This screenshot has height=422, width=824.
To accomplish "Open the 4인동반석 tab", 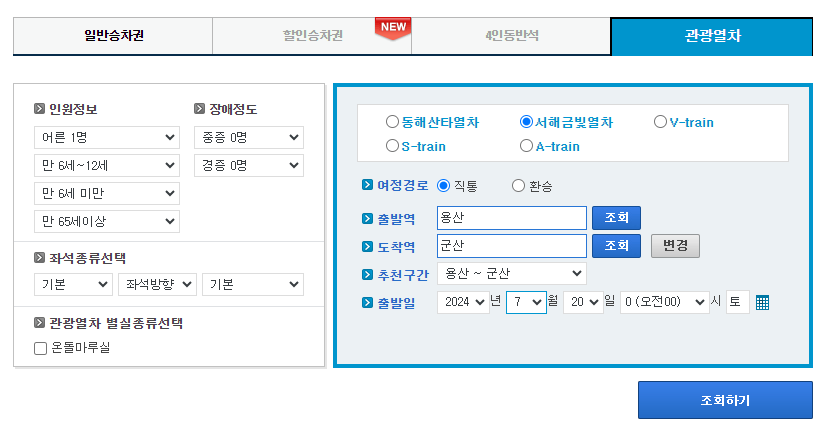I will click(x=511, y=36).
